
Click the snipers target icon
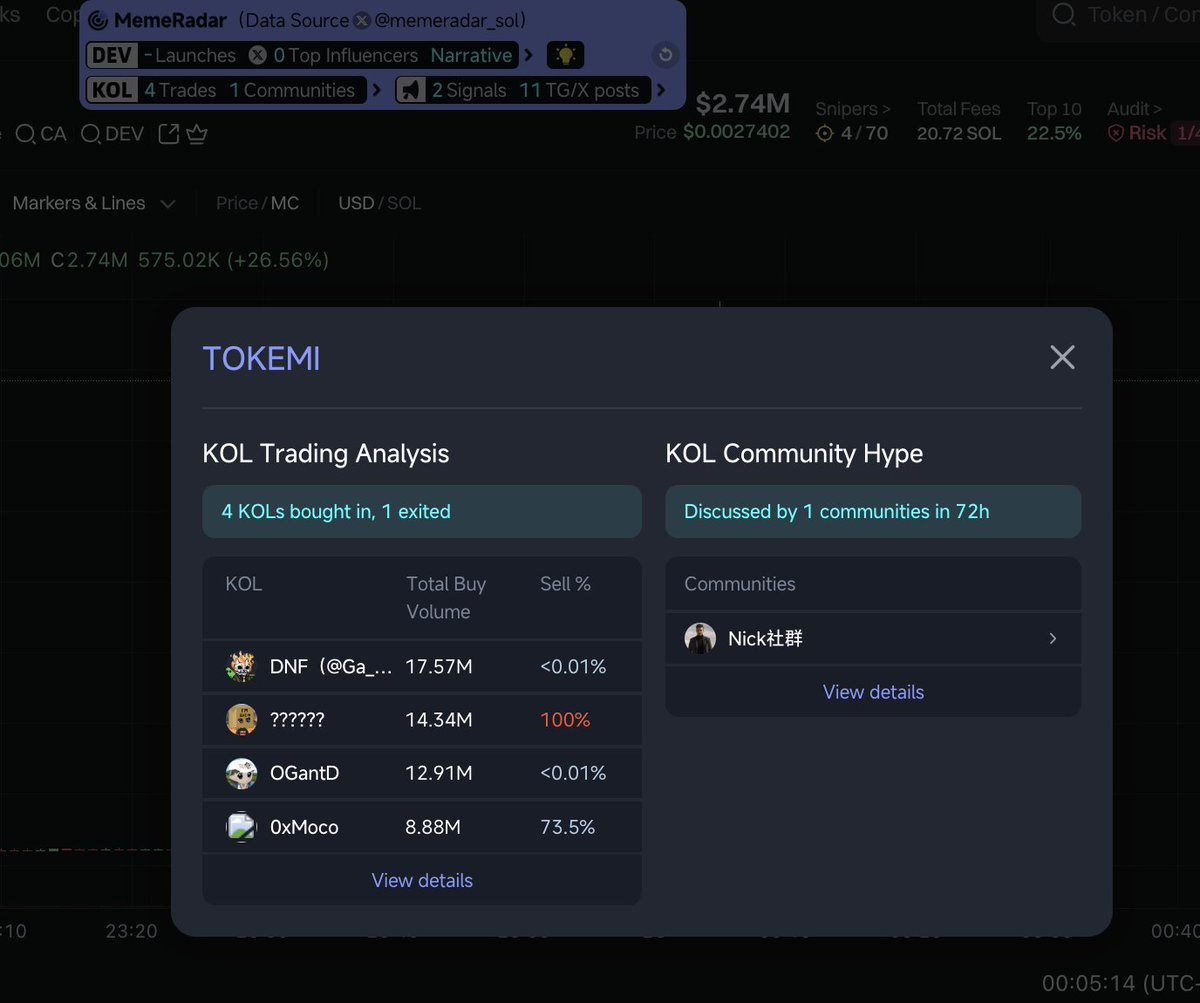pos(825,133)
